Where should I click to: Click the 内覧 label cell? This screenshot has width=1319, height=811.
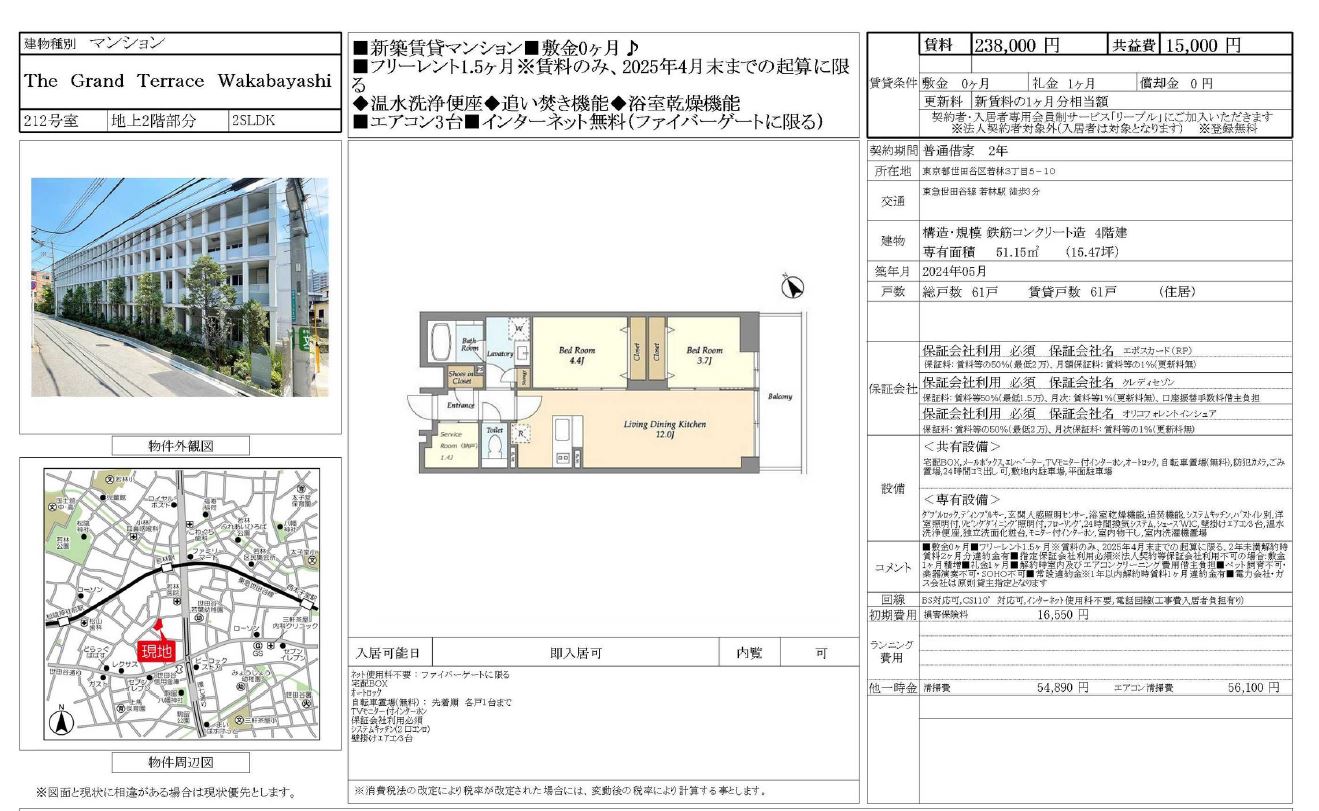click(x=750, y=653)
